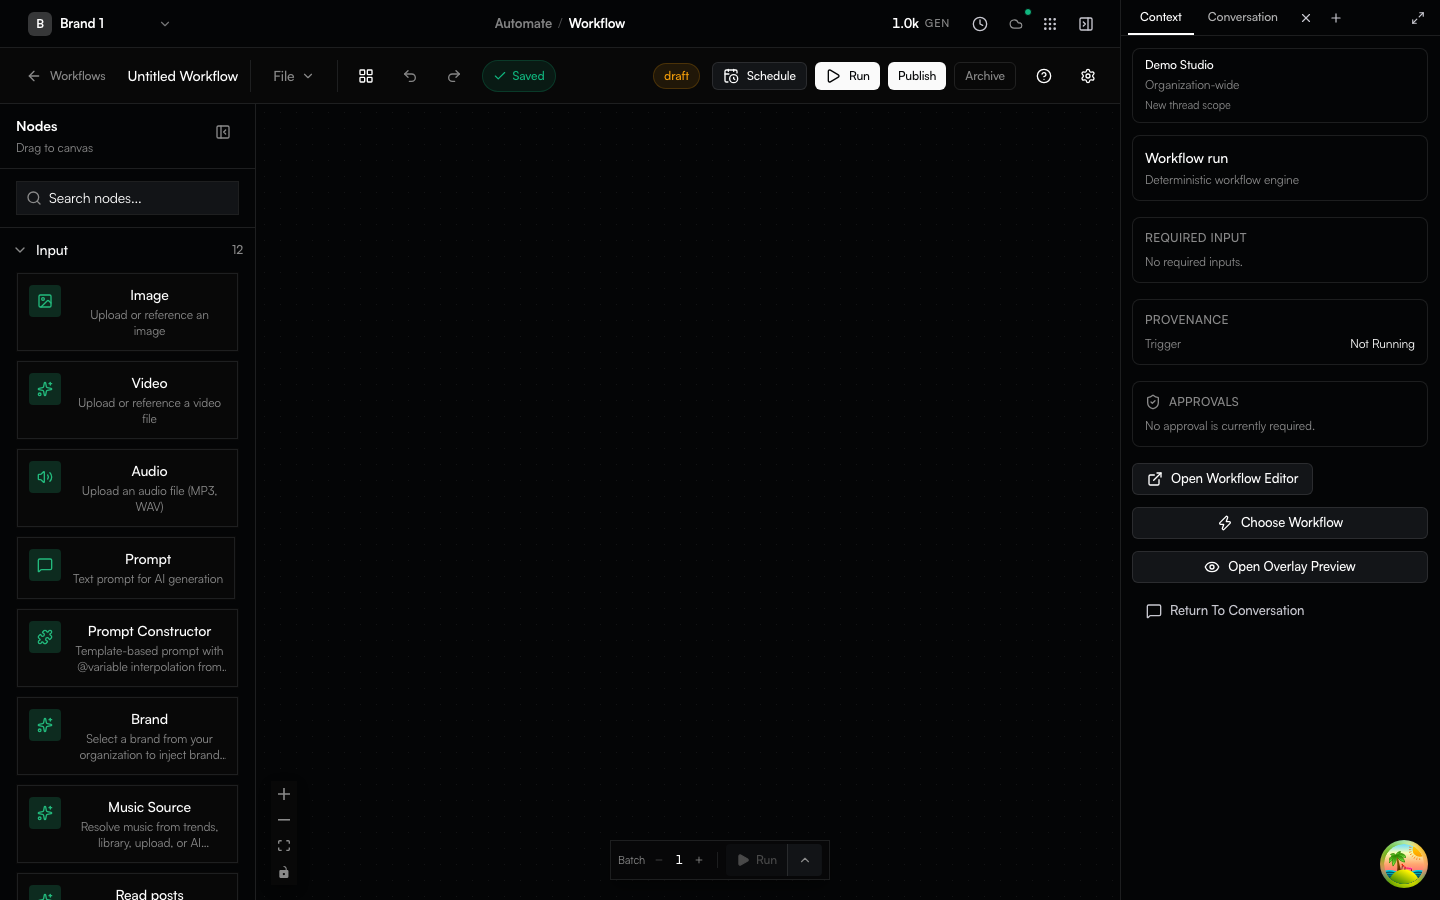Viewport: 1440px width, 900px height.
Task: Decrease the batch count
Action: 659,860
